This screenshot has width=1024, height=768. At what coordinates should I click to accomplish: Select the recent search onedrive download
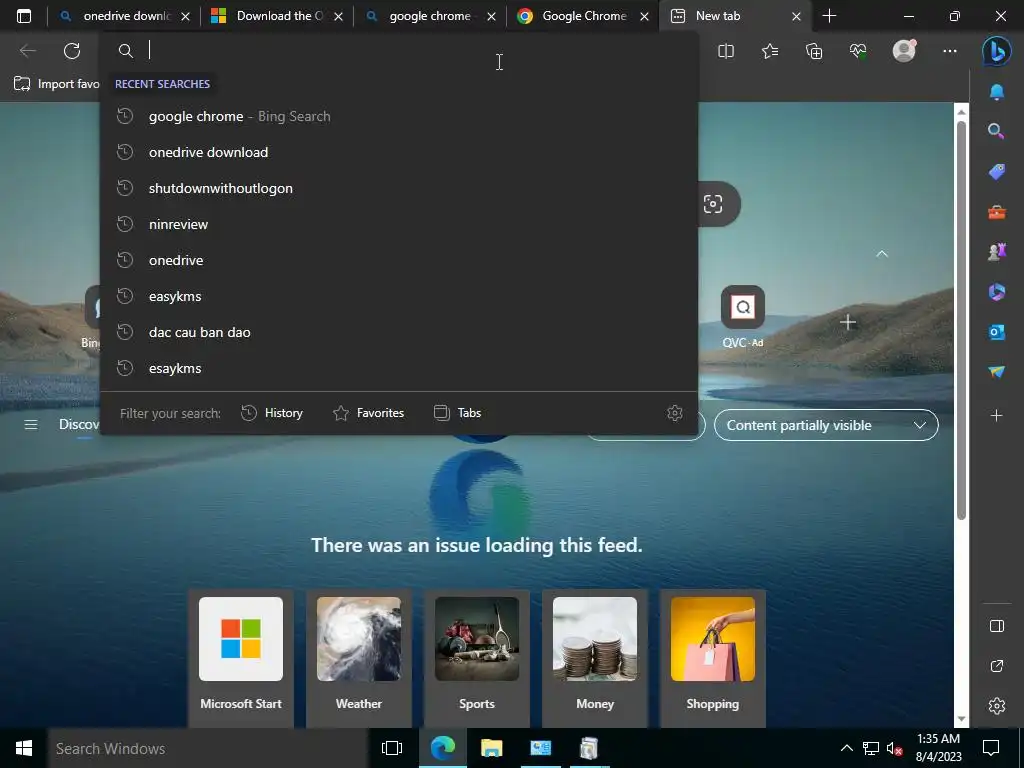(399, 152)
